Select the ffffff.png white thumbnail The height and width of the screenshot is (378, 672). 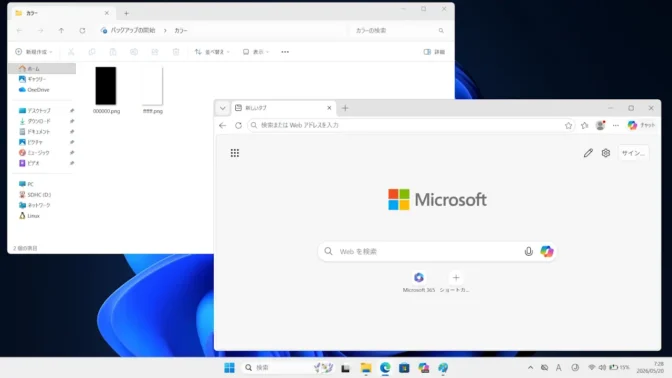coord(153,86)
